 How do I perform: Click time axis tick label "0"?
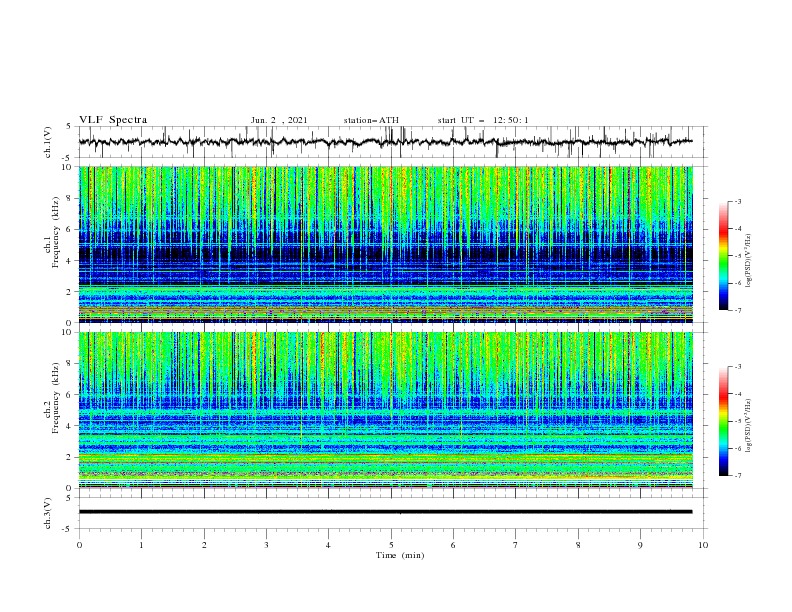pos(79,545)
